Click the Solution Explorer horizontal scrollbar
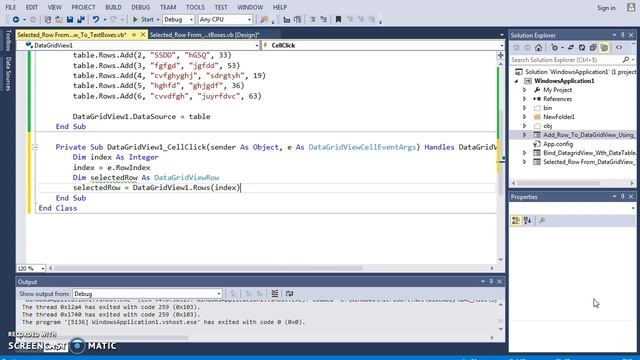 [559, 183]
